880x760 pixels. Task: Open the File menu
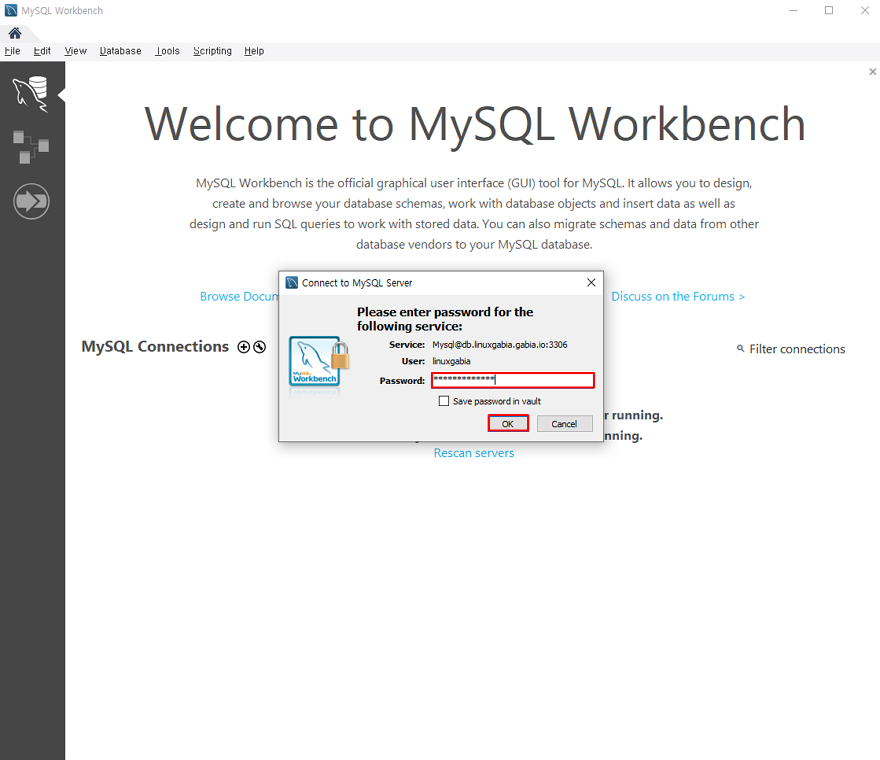pos(12,51)
